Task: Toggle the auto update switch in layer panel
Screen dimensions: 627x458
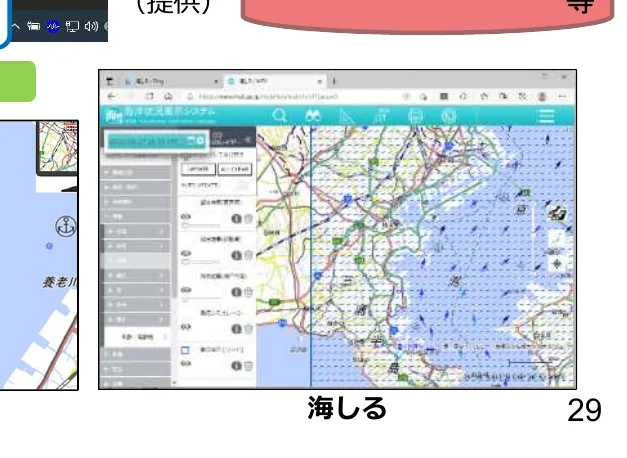Action: (241, 186)
